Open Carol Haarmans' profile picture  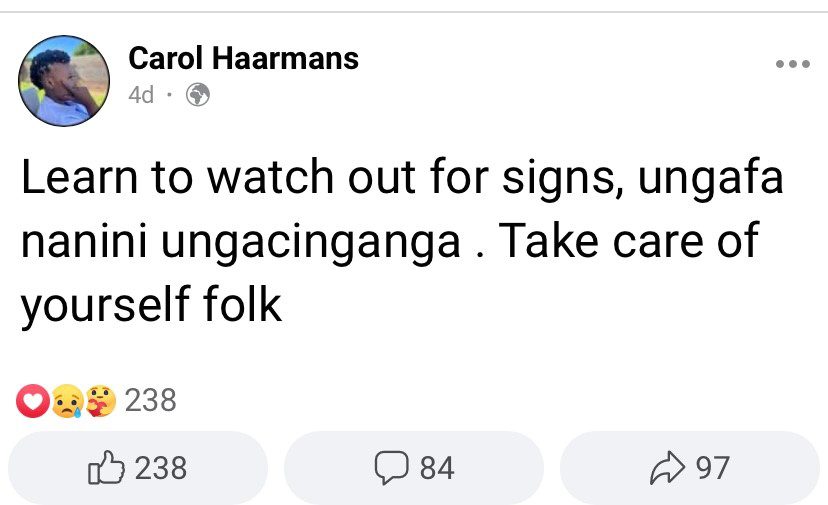click(64, 80)
